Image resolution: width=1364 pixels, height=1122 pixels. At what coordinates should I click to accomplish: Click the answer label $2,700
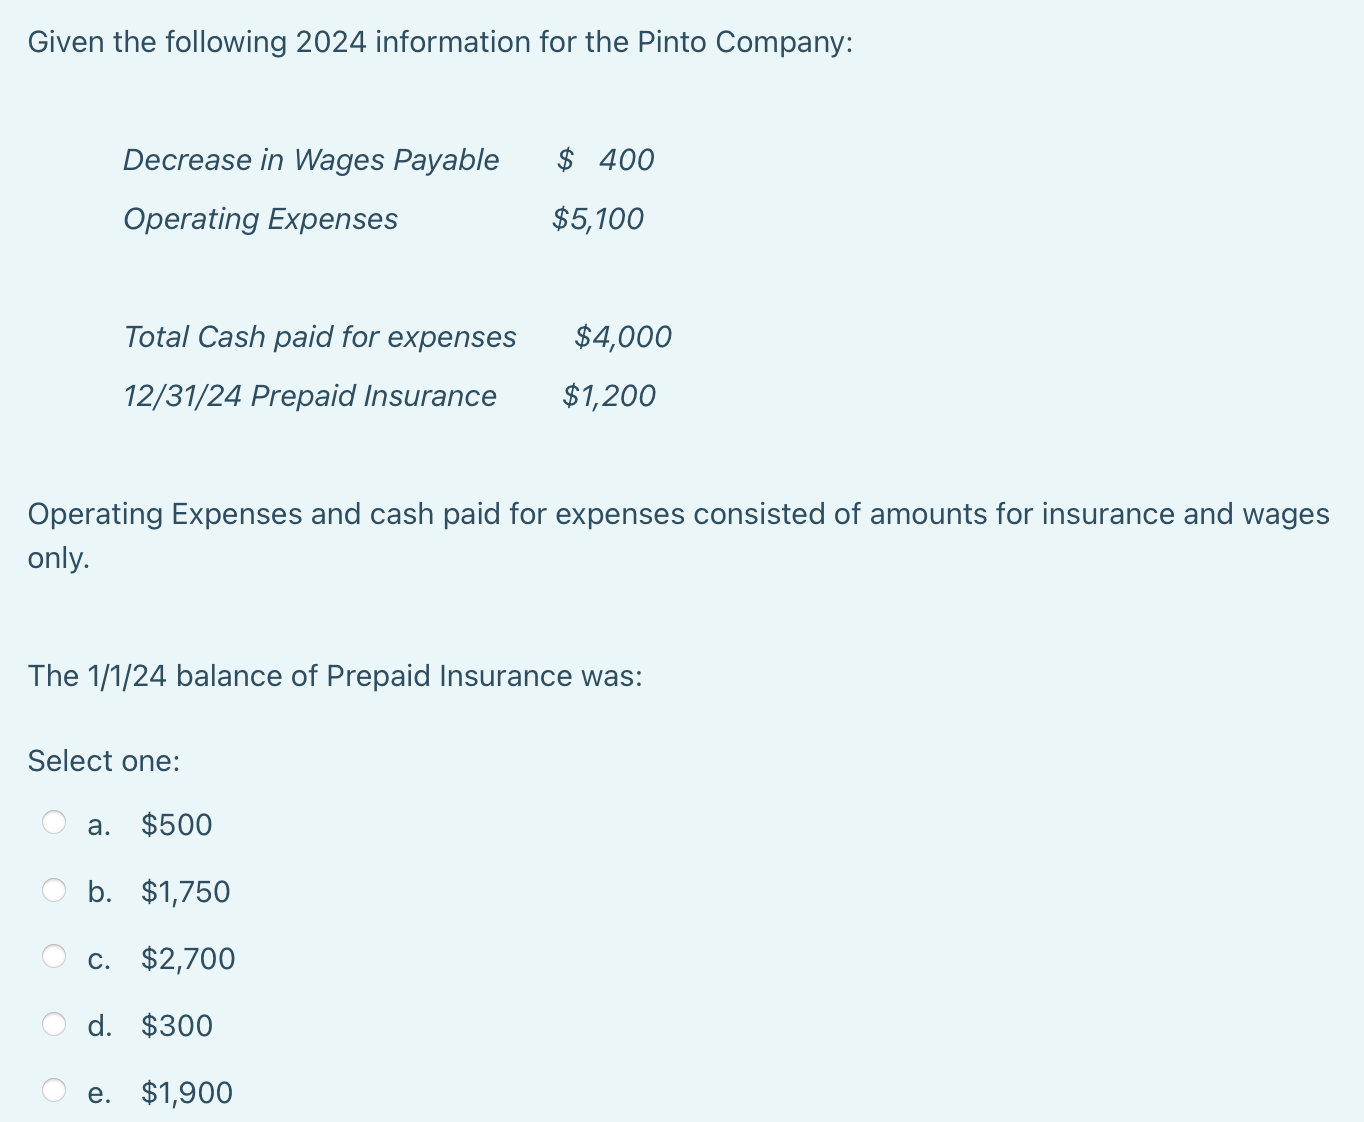pyautogui.click(x=187, y=958)
